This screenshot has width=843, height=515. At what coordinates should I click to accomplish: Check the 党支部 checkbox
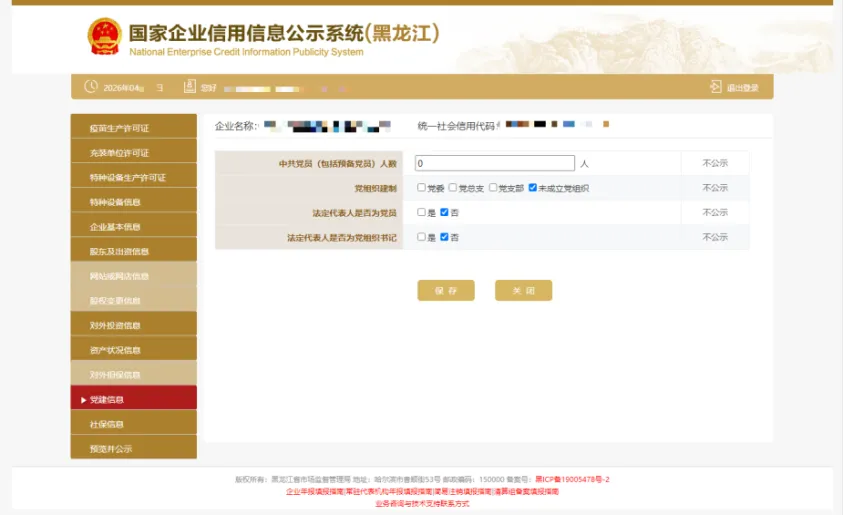pos(492,188)
